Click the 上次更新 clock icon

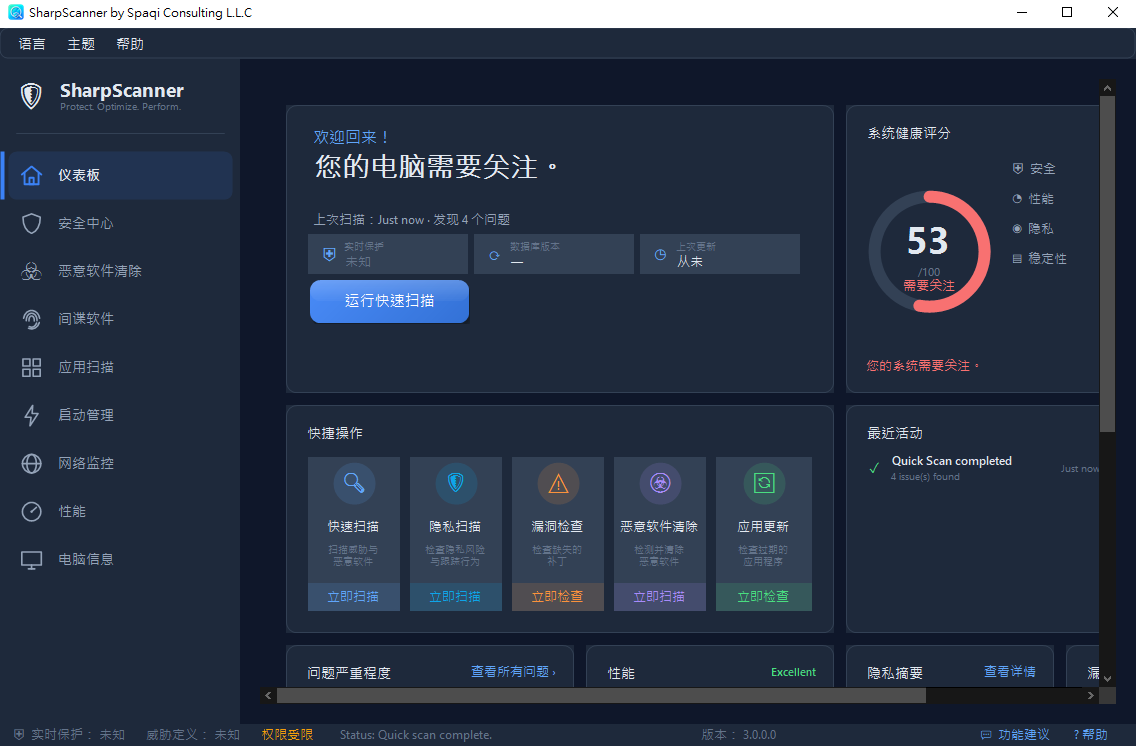(x=661, y=255)
